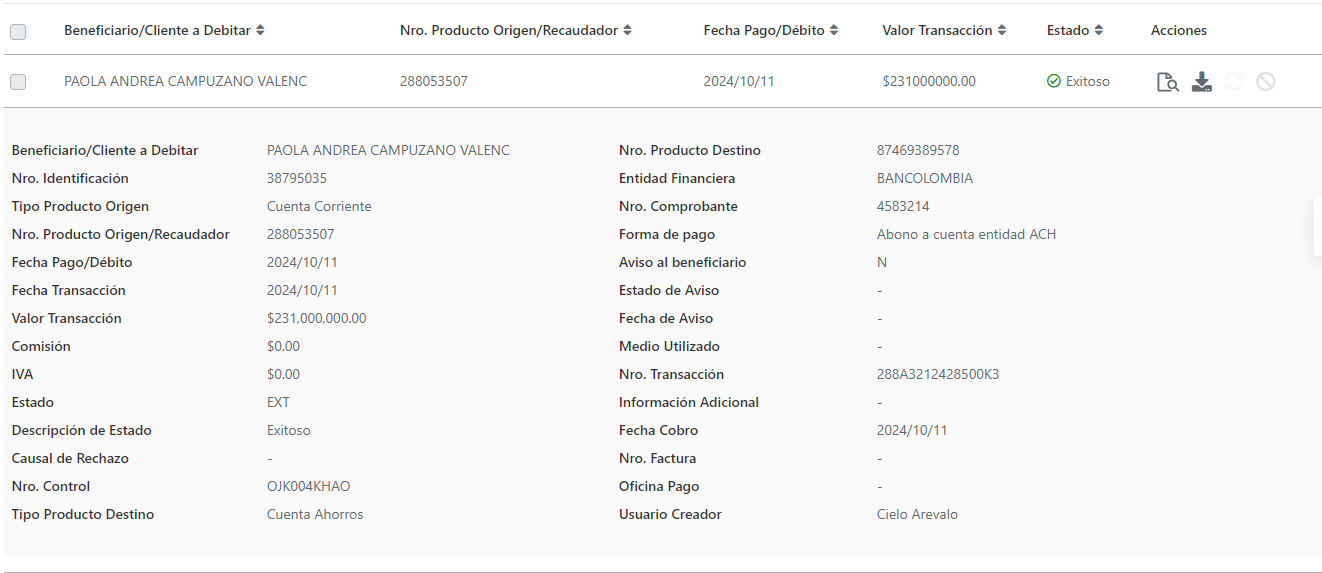Image resolution: width=1322 pixels, height=573 pixels.
Task: Tick the select-all header checkbox
Action: pos(18,32)
